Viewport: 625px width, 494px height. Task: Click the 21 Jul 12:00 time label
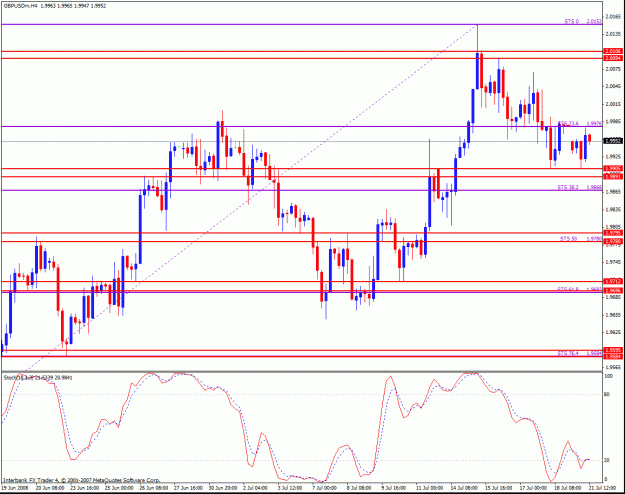point(603,488)
